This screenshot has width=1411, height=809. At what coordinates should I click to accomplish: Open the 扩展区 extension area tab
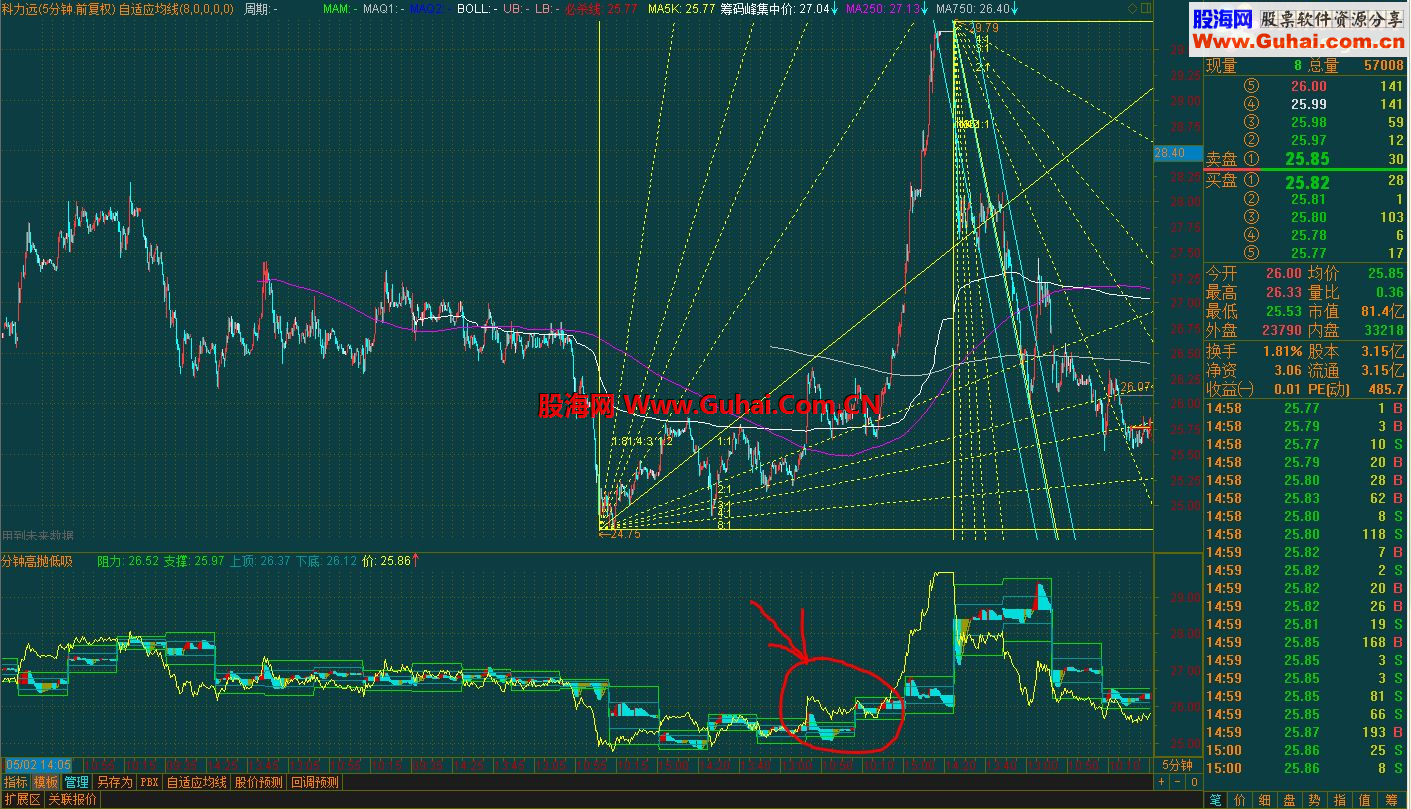[22, 799]
